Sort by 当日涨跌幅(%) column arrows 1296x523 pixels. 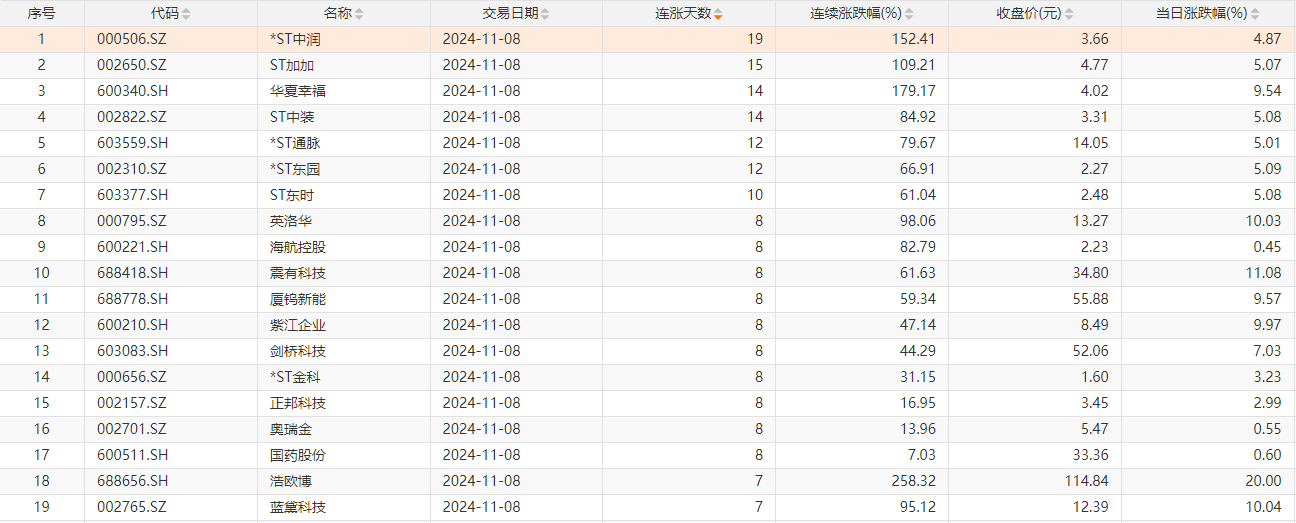click(x=1255, y=14)
